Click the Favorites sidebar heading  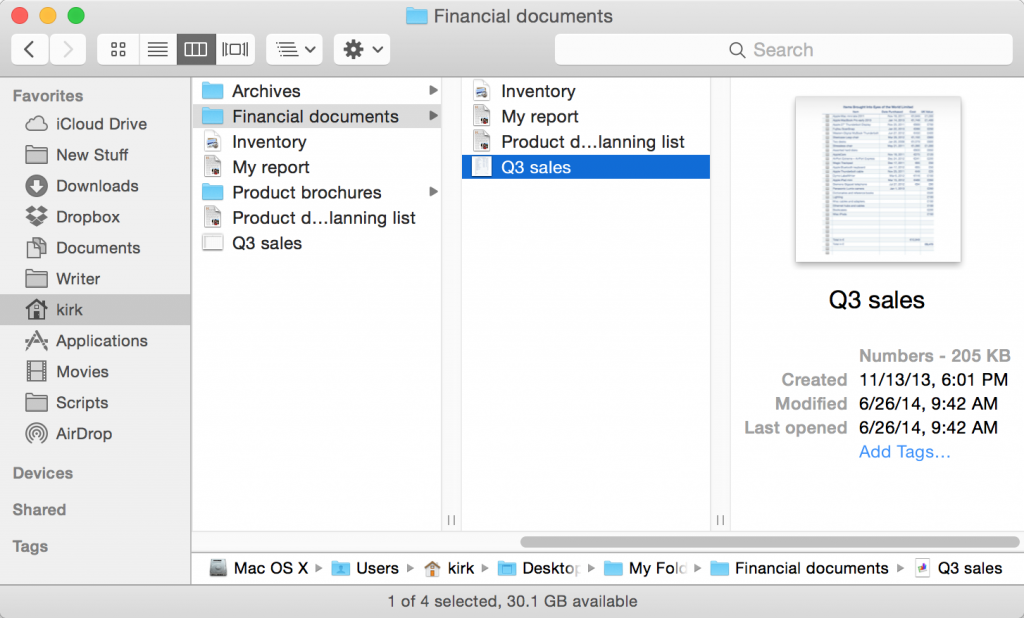click(48, 96)
